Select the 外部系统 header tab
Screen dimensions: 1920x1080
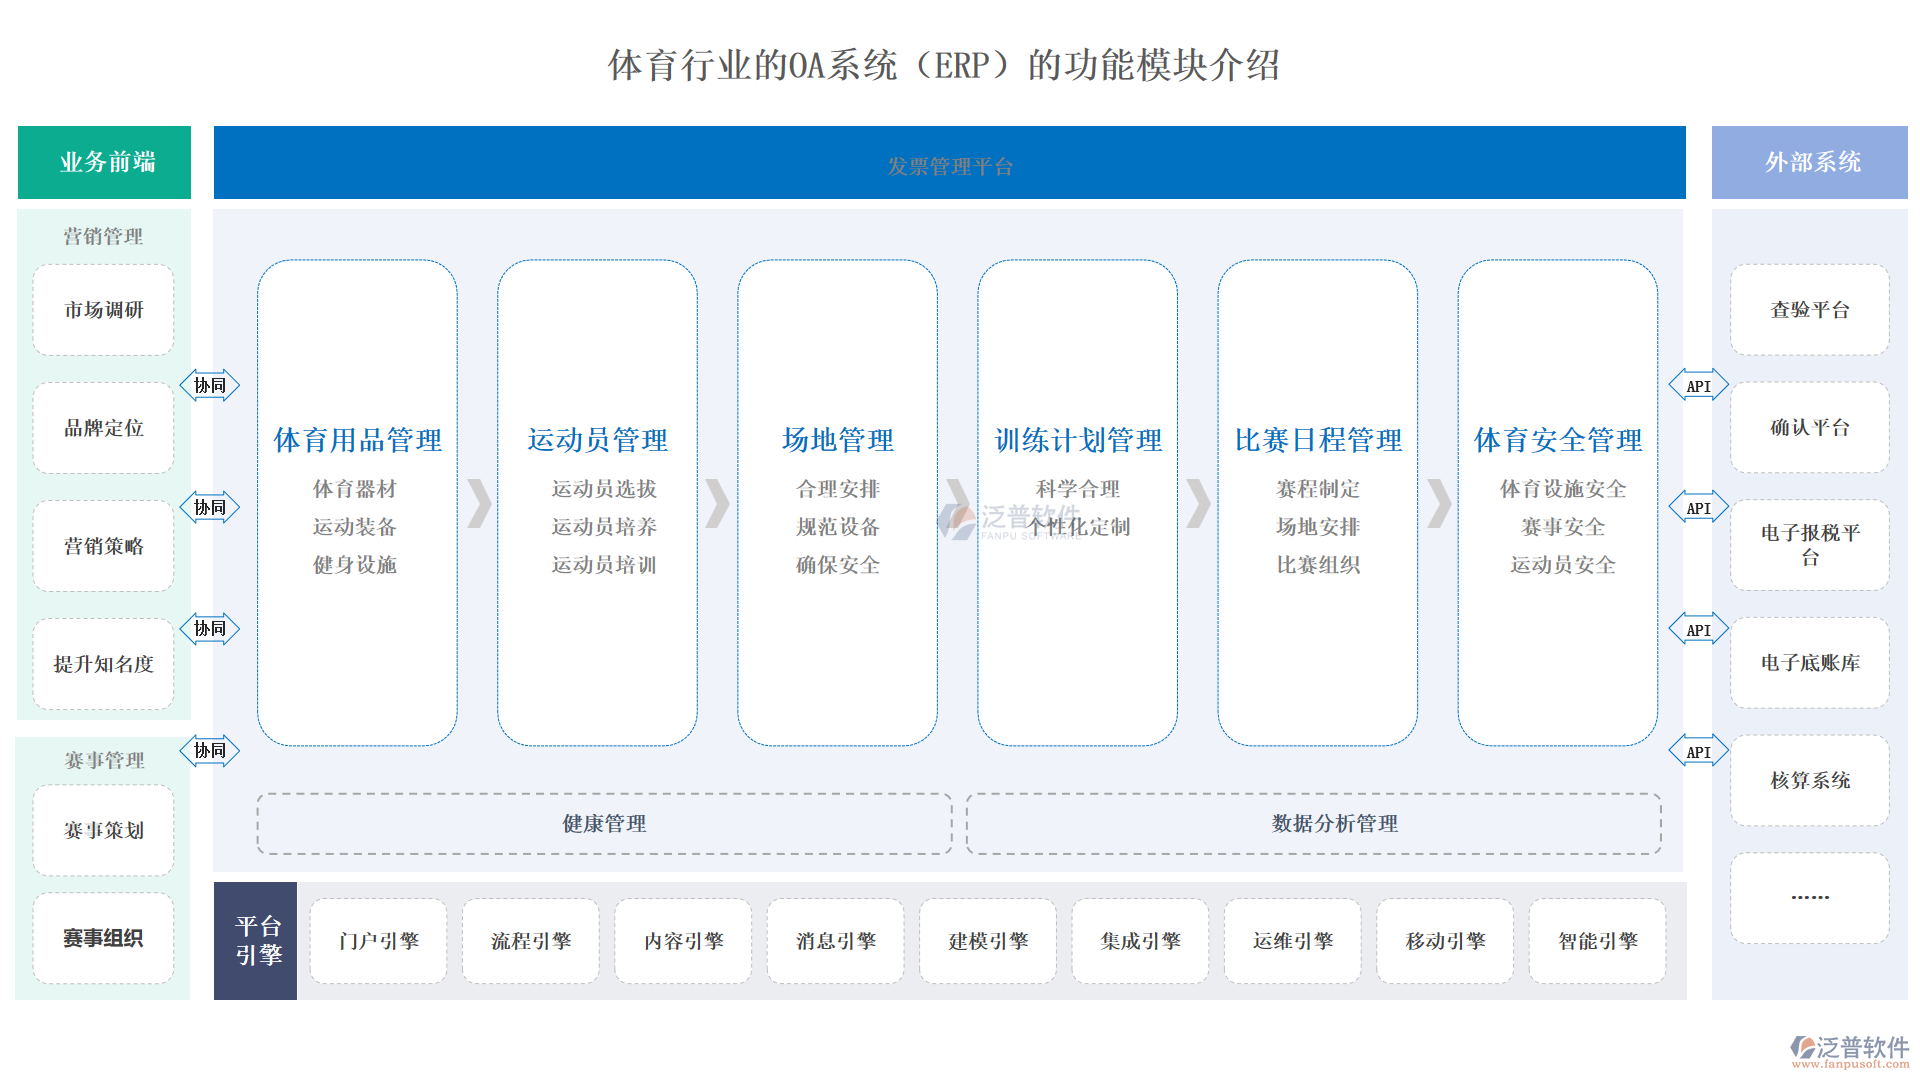click(x=1809, y=162)
